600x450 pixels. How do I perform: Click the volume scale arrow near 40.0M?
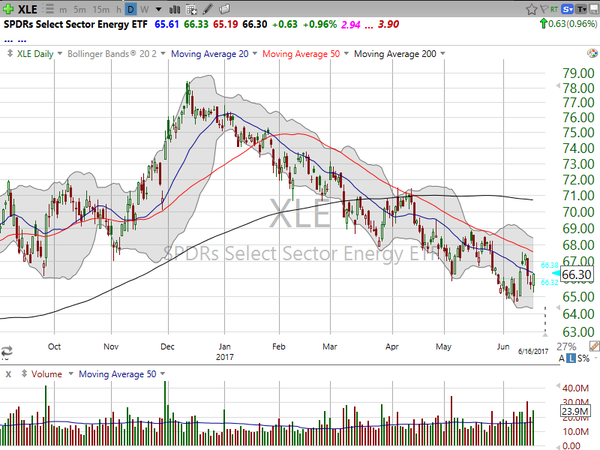[558, 386]
